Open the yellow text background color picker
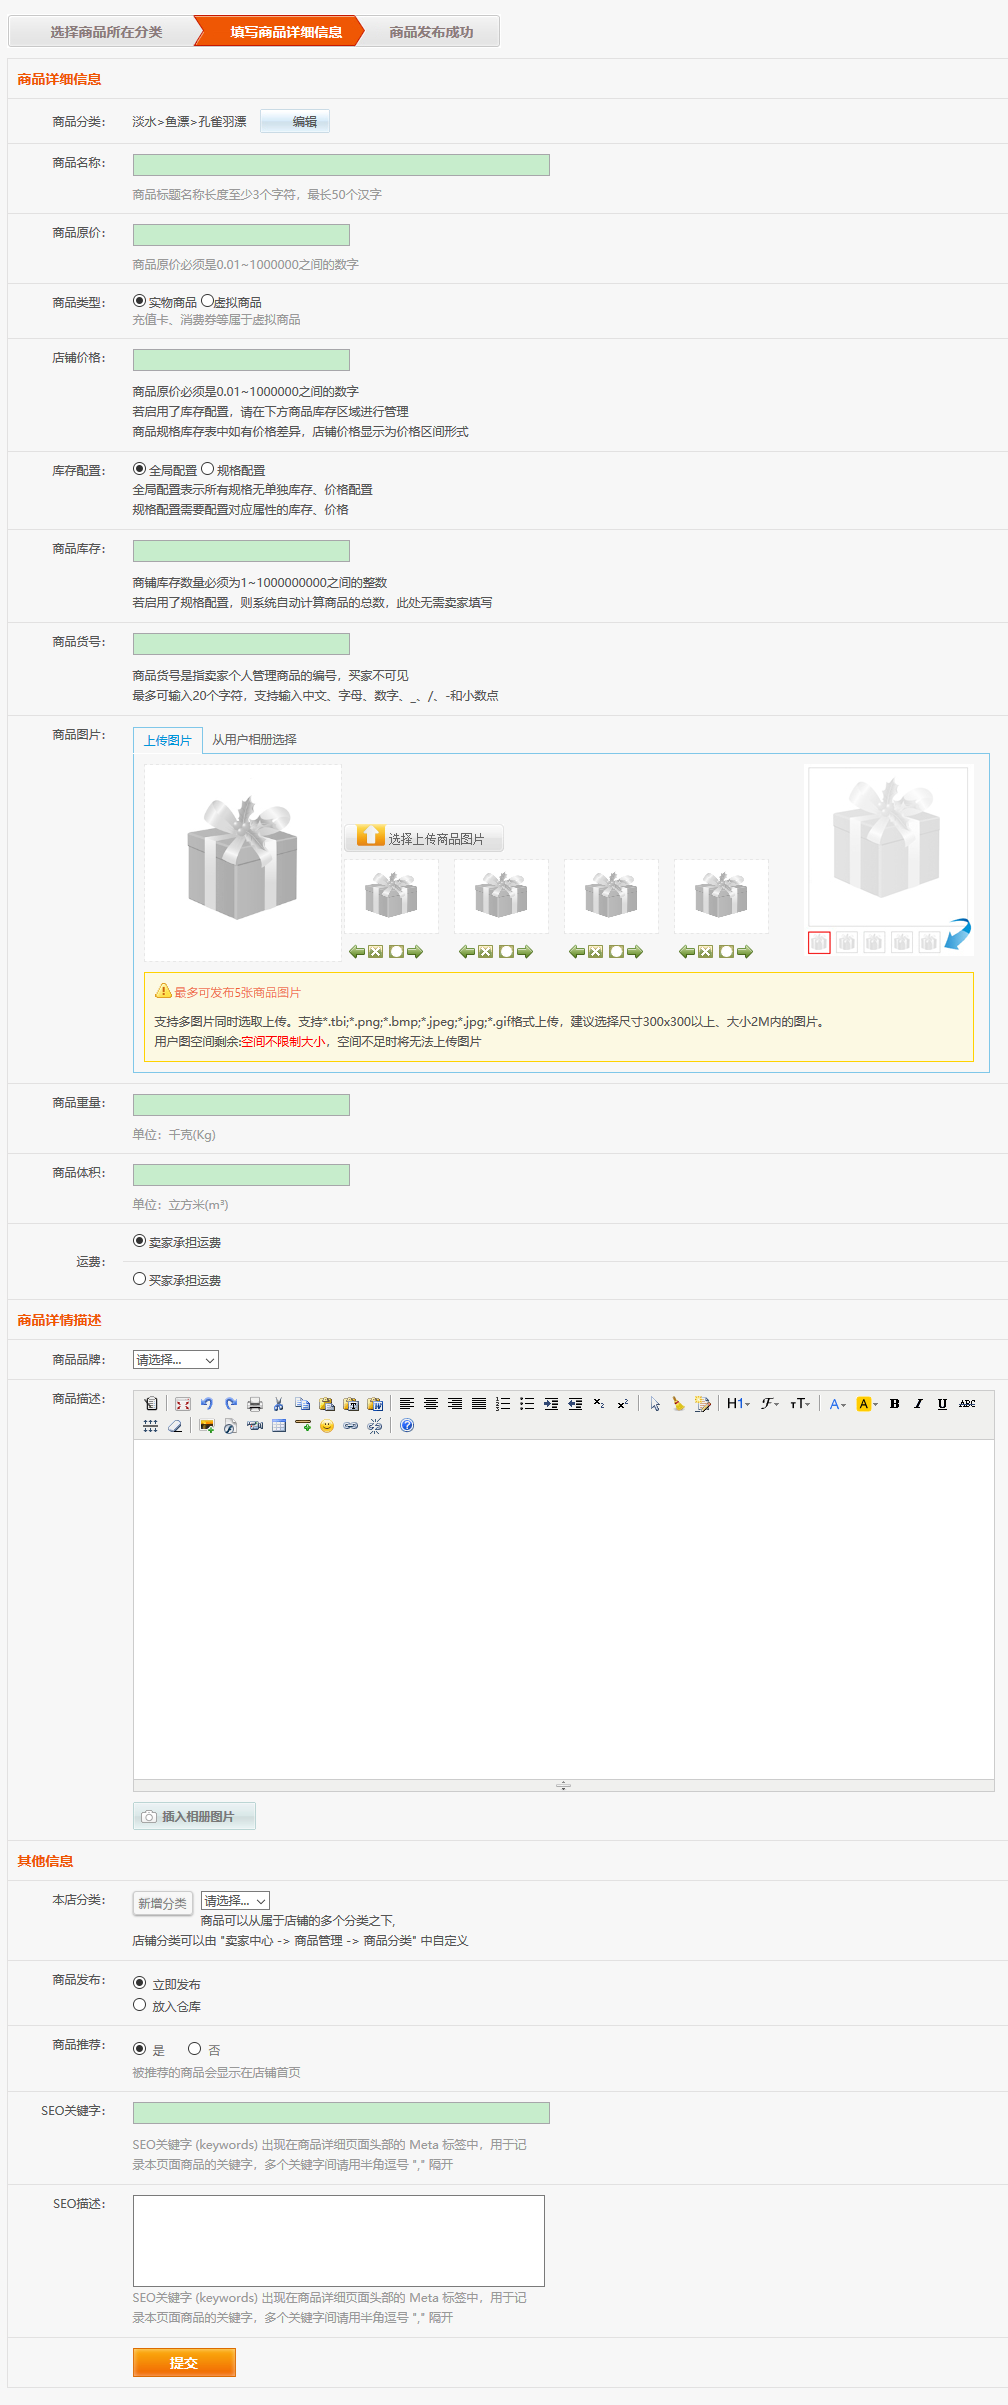The width and height of the screenshot is (1008, 2405). 867,1404
